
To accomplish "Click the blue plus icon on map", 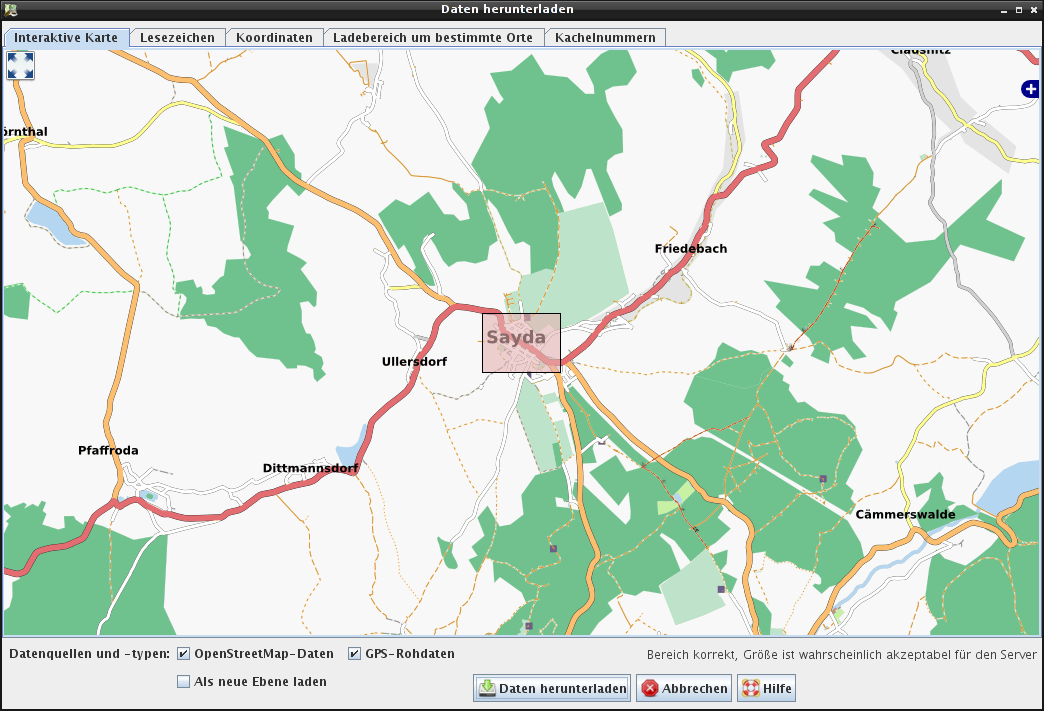I will pyautogui.click(x=1030, y=89).
